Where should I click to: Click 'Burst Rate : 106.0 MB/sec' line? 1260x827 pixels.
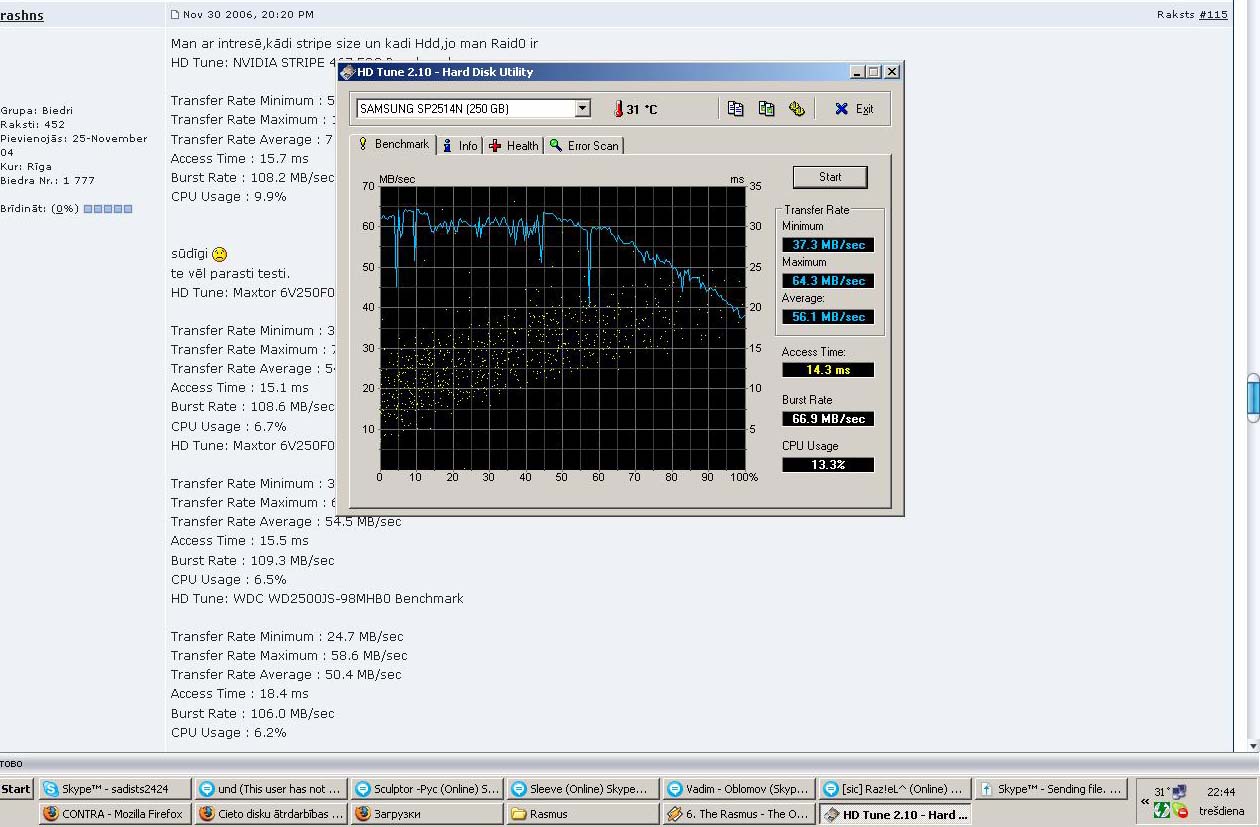click(x=253, y=714)
